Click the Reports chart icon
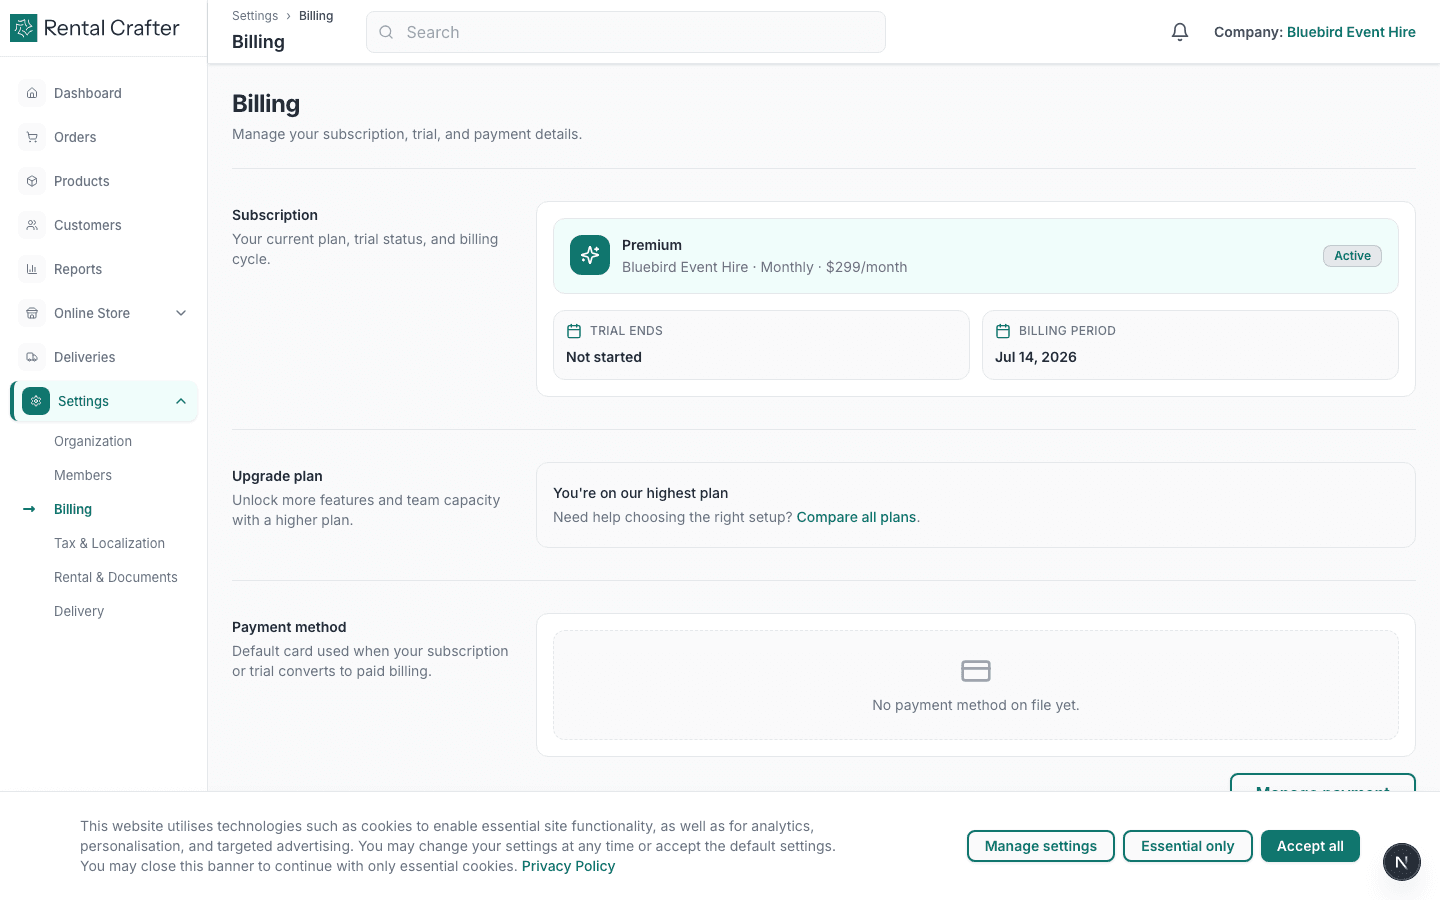Screen dimensions: 1440x900 [32, 269]
